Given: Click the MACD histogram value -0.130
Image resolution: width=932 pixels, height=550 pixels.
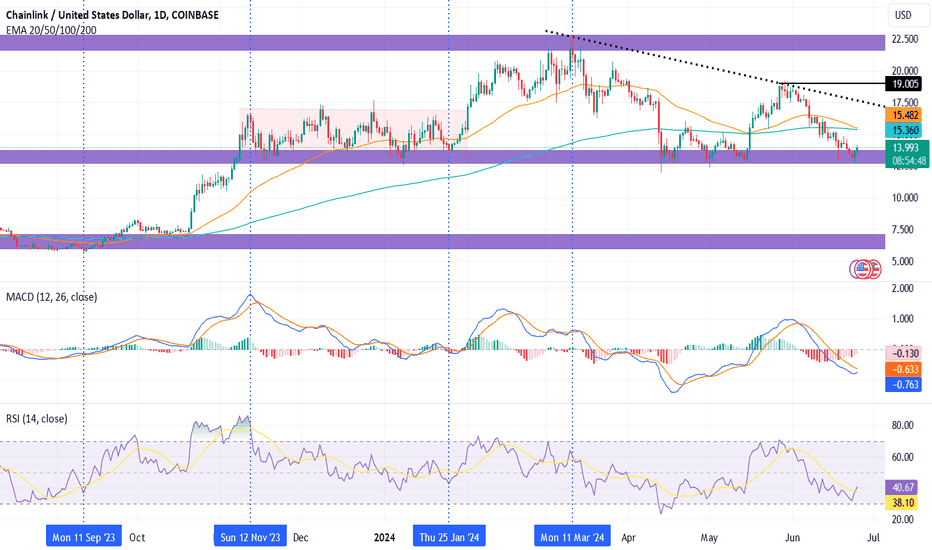Looking at the screenshot, I should [x=903, y=353].
